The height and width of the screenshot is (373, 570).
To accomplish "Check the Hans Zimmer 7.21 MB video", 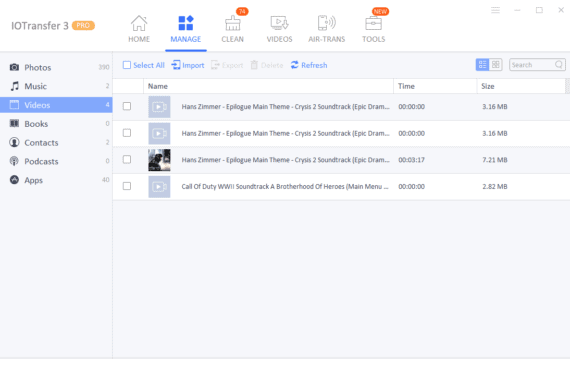I will (127, 160).
